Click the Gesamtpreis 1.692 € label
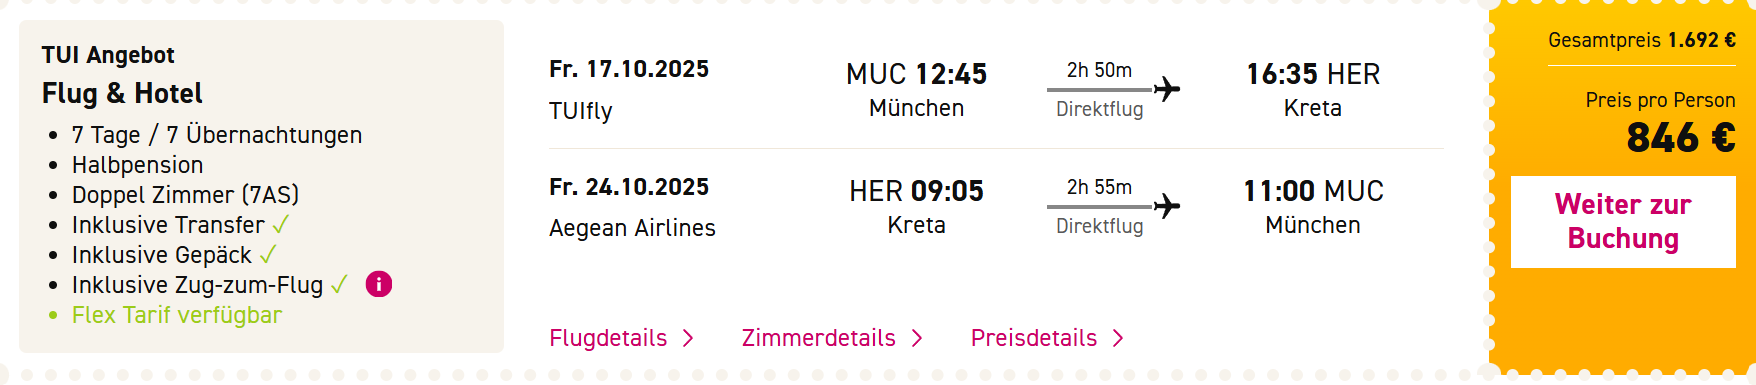 tap(1642, 40)
